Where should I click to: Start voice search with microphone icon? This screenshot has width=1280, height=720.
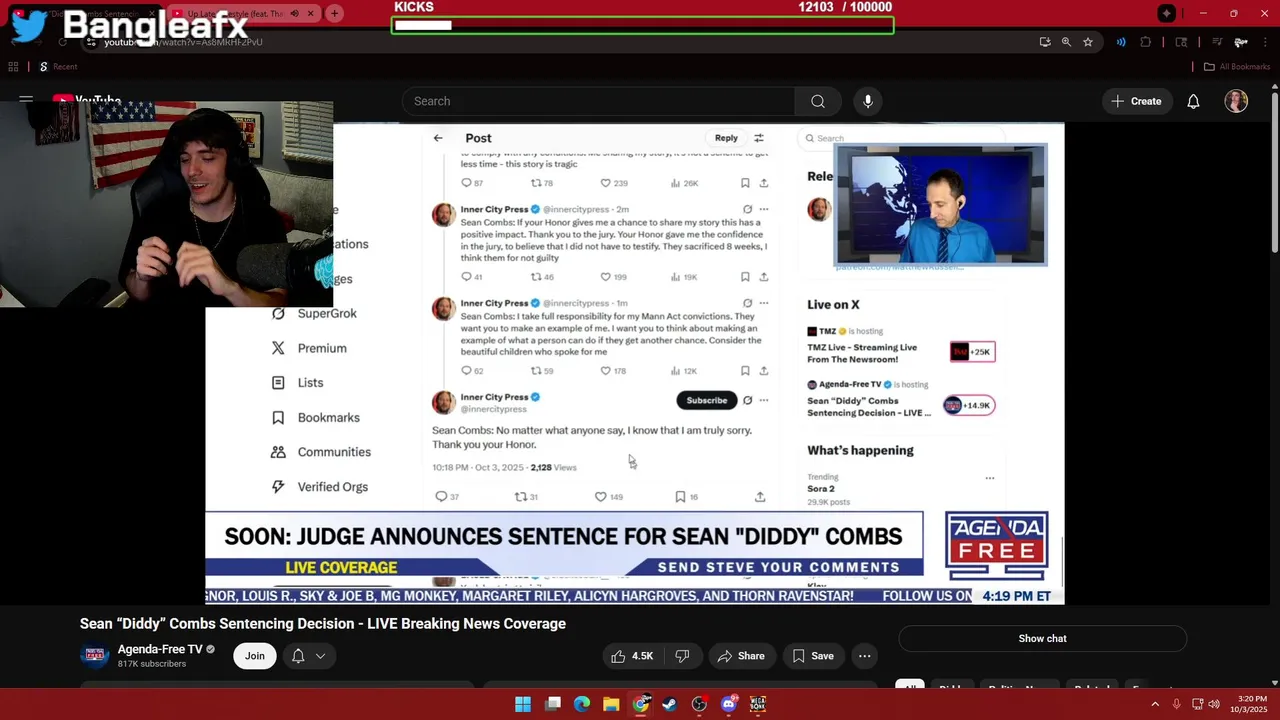tap(868, 101)
